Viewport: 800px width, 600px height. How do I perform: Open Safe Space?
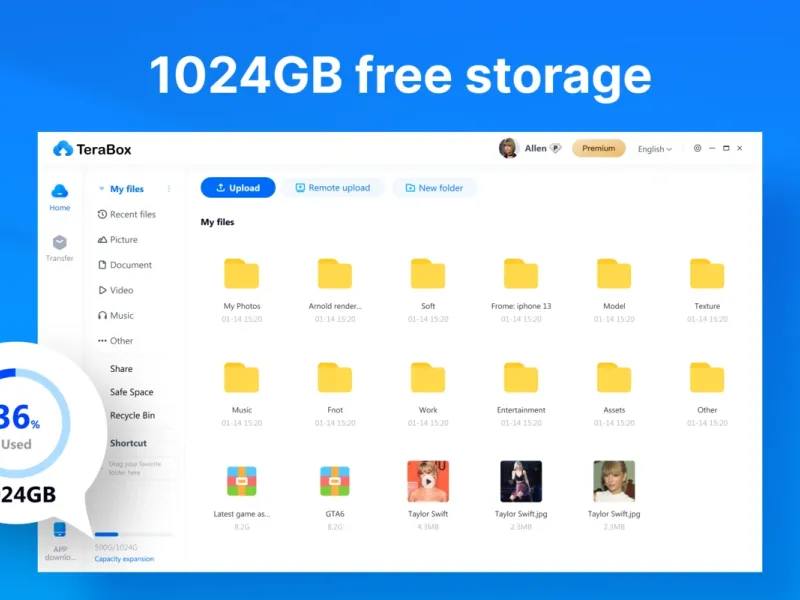point(132,392)
